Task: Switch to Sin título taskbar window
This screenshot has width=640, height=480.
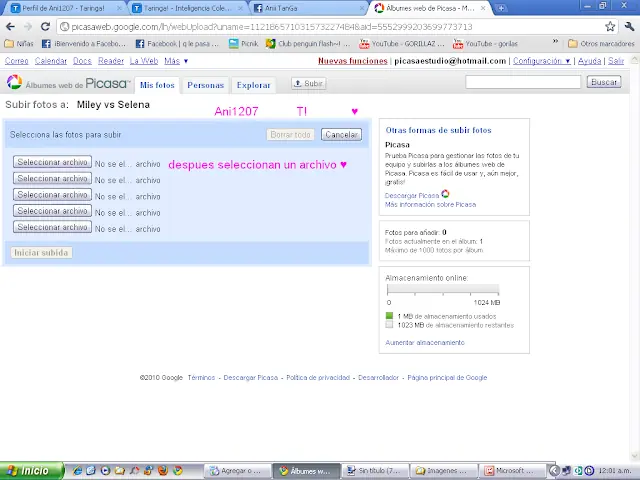Action: (x=376, y=471)
